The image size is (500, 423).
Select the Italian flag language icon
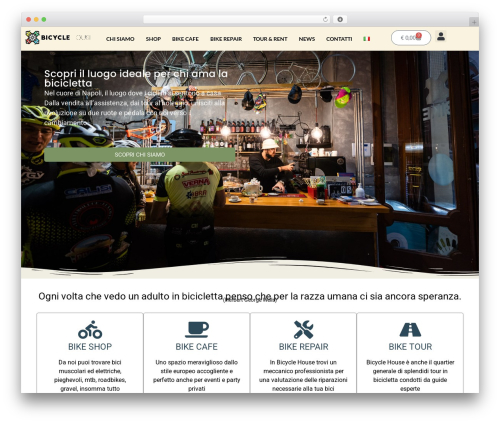(367, 39)
